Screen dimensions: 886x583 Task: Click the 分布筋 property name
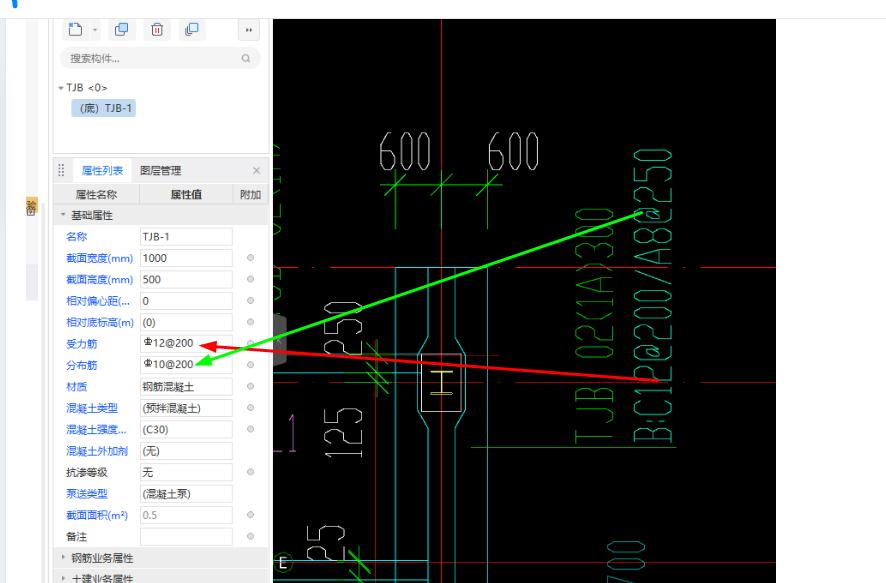pyautogui.click(x=81, y=365)
